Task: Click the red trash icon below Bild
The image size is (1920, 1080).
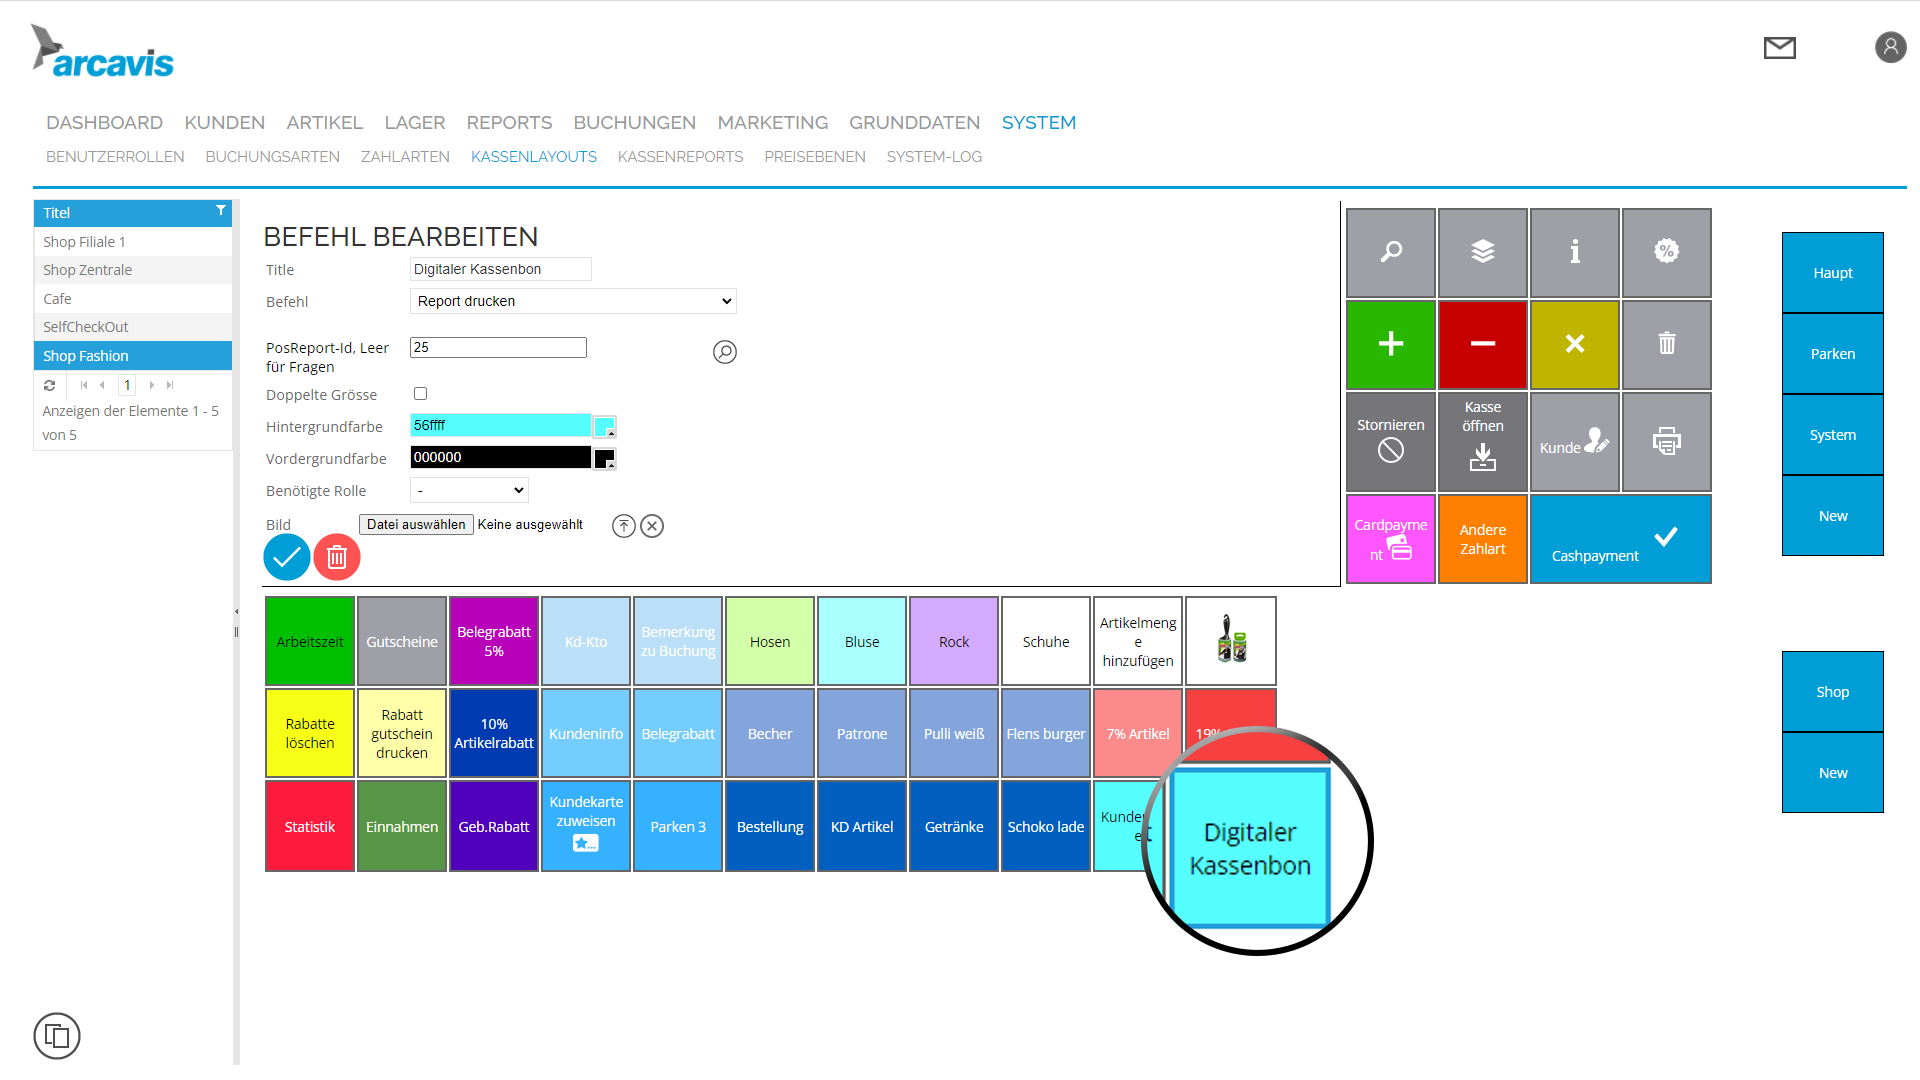Action: [x=337, y=557]
